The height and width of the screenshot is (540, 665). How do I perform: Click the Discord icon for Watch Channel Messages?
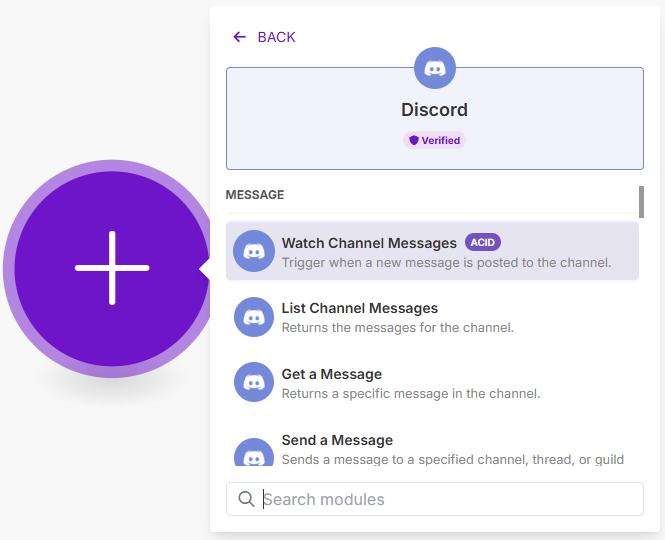(254, 251)
